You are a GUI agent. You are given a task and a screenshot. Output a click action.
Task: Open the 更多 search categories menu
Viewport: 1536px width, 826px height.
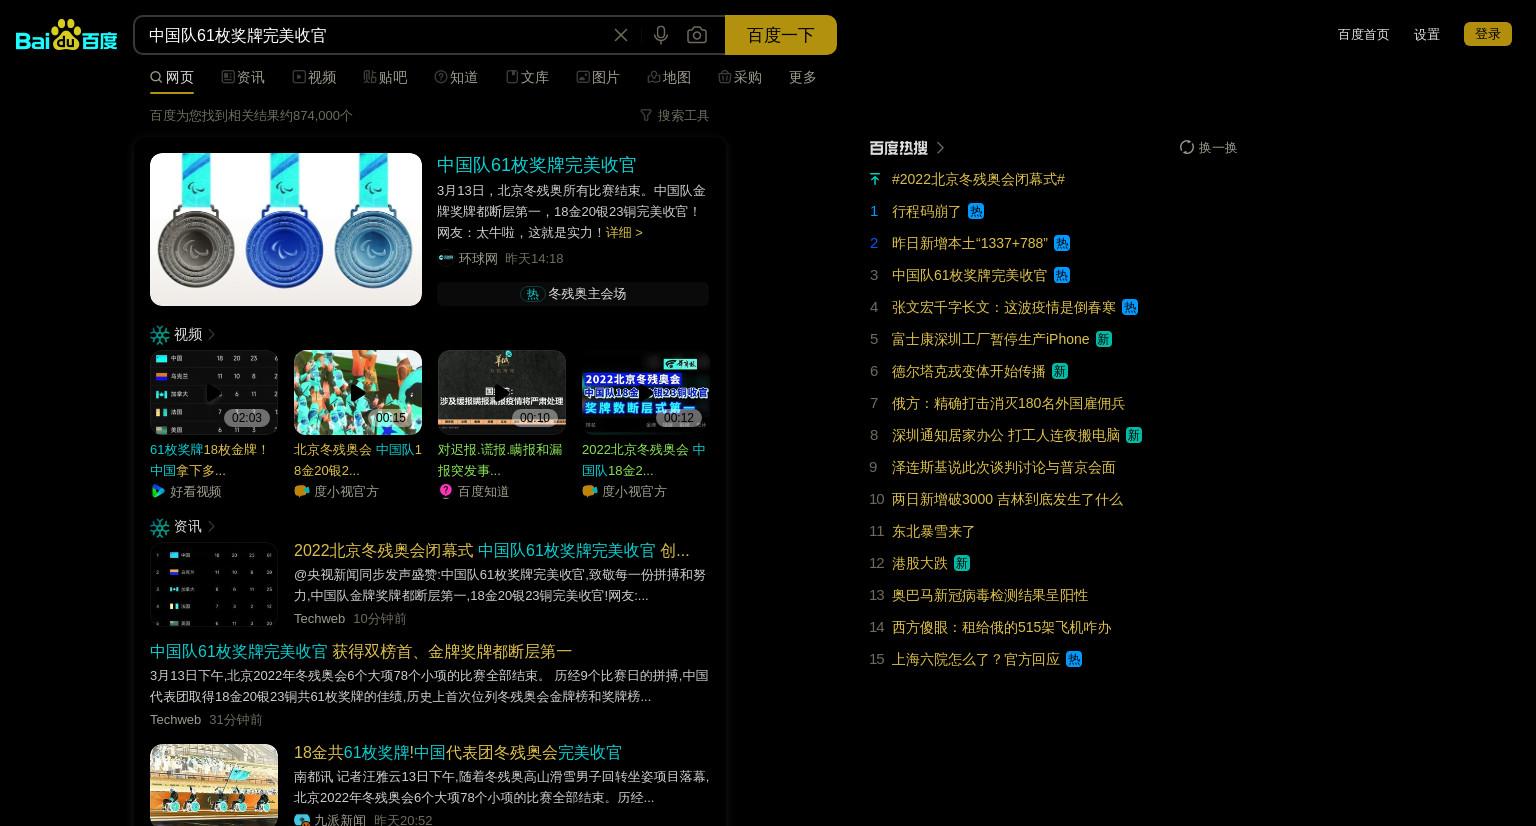click(803, 77)
